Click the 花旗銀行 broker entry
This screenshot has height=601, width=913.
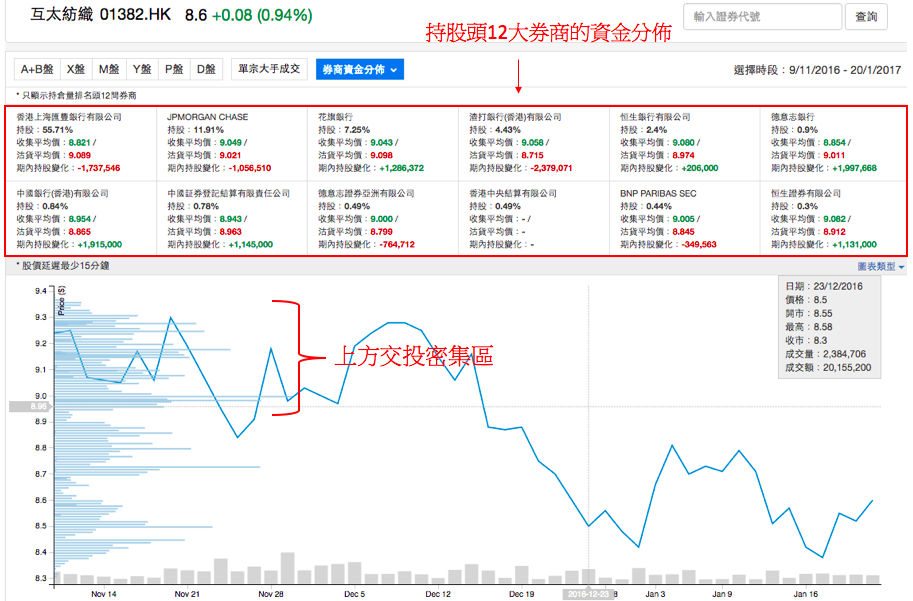pyautogui.click(x=335, y=117)
